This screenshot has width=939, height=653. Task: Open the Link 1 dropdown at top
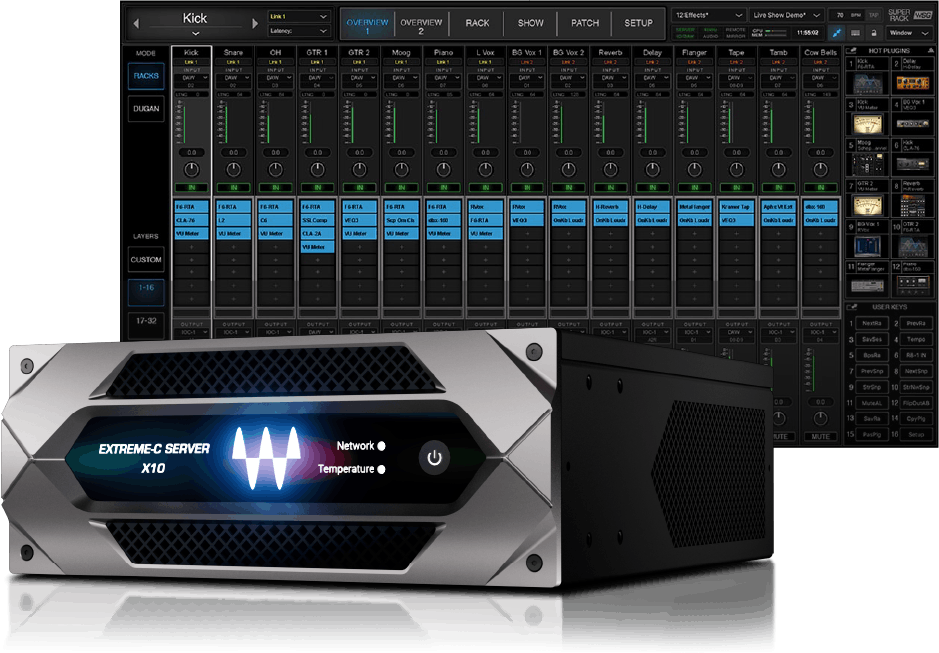click(298, 17)
